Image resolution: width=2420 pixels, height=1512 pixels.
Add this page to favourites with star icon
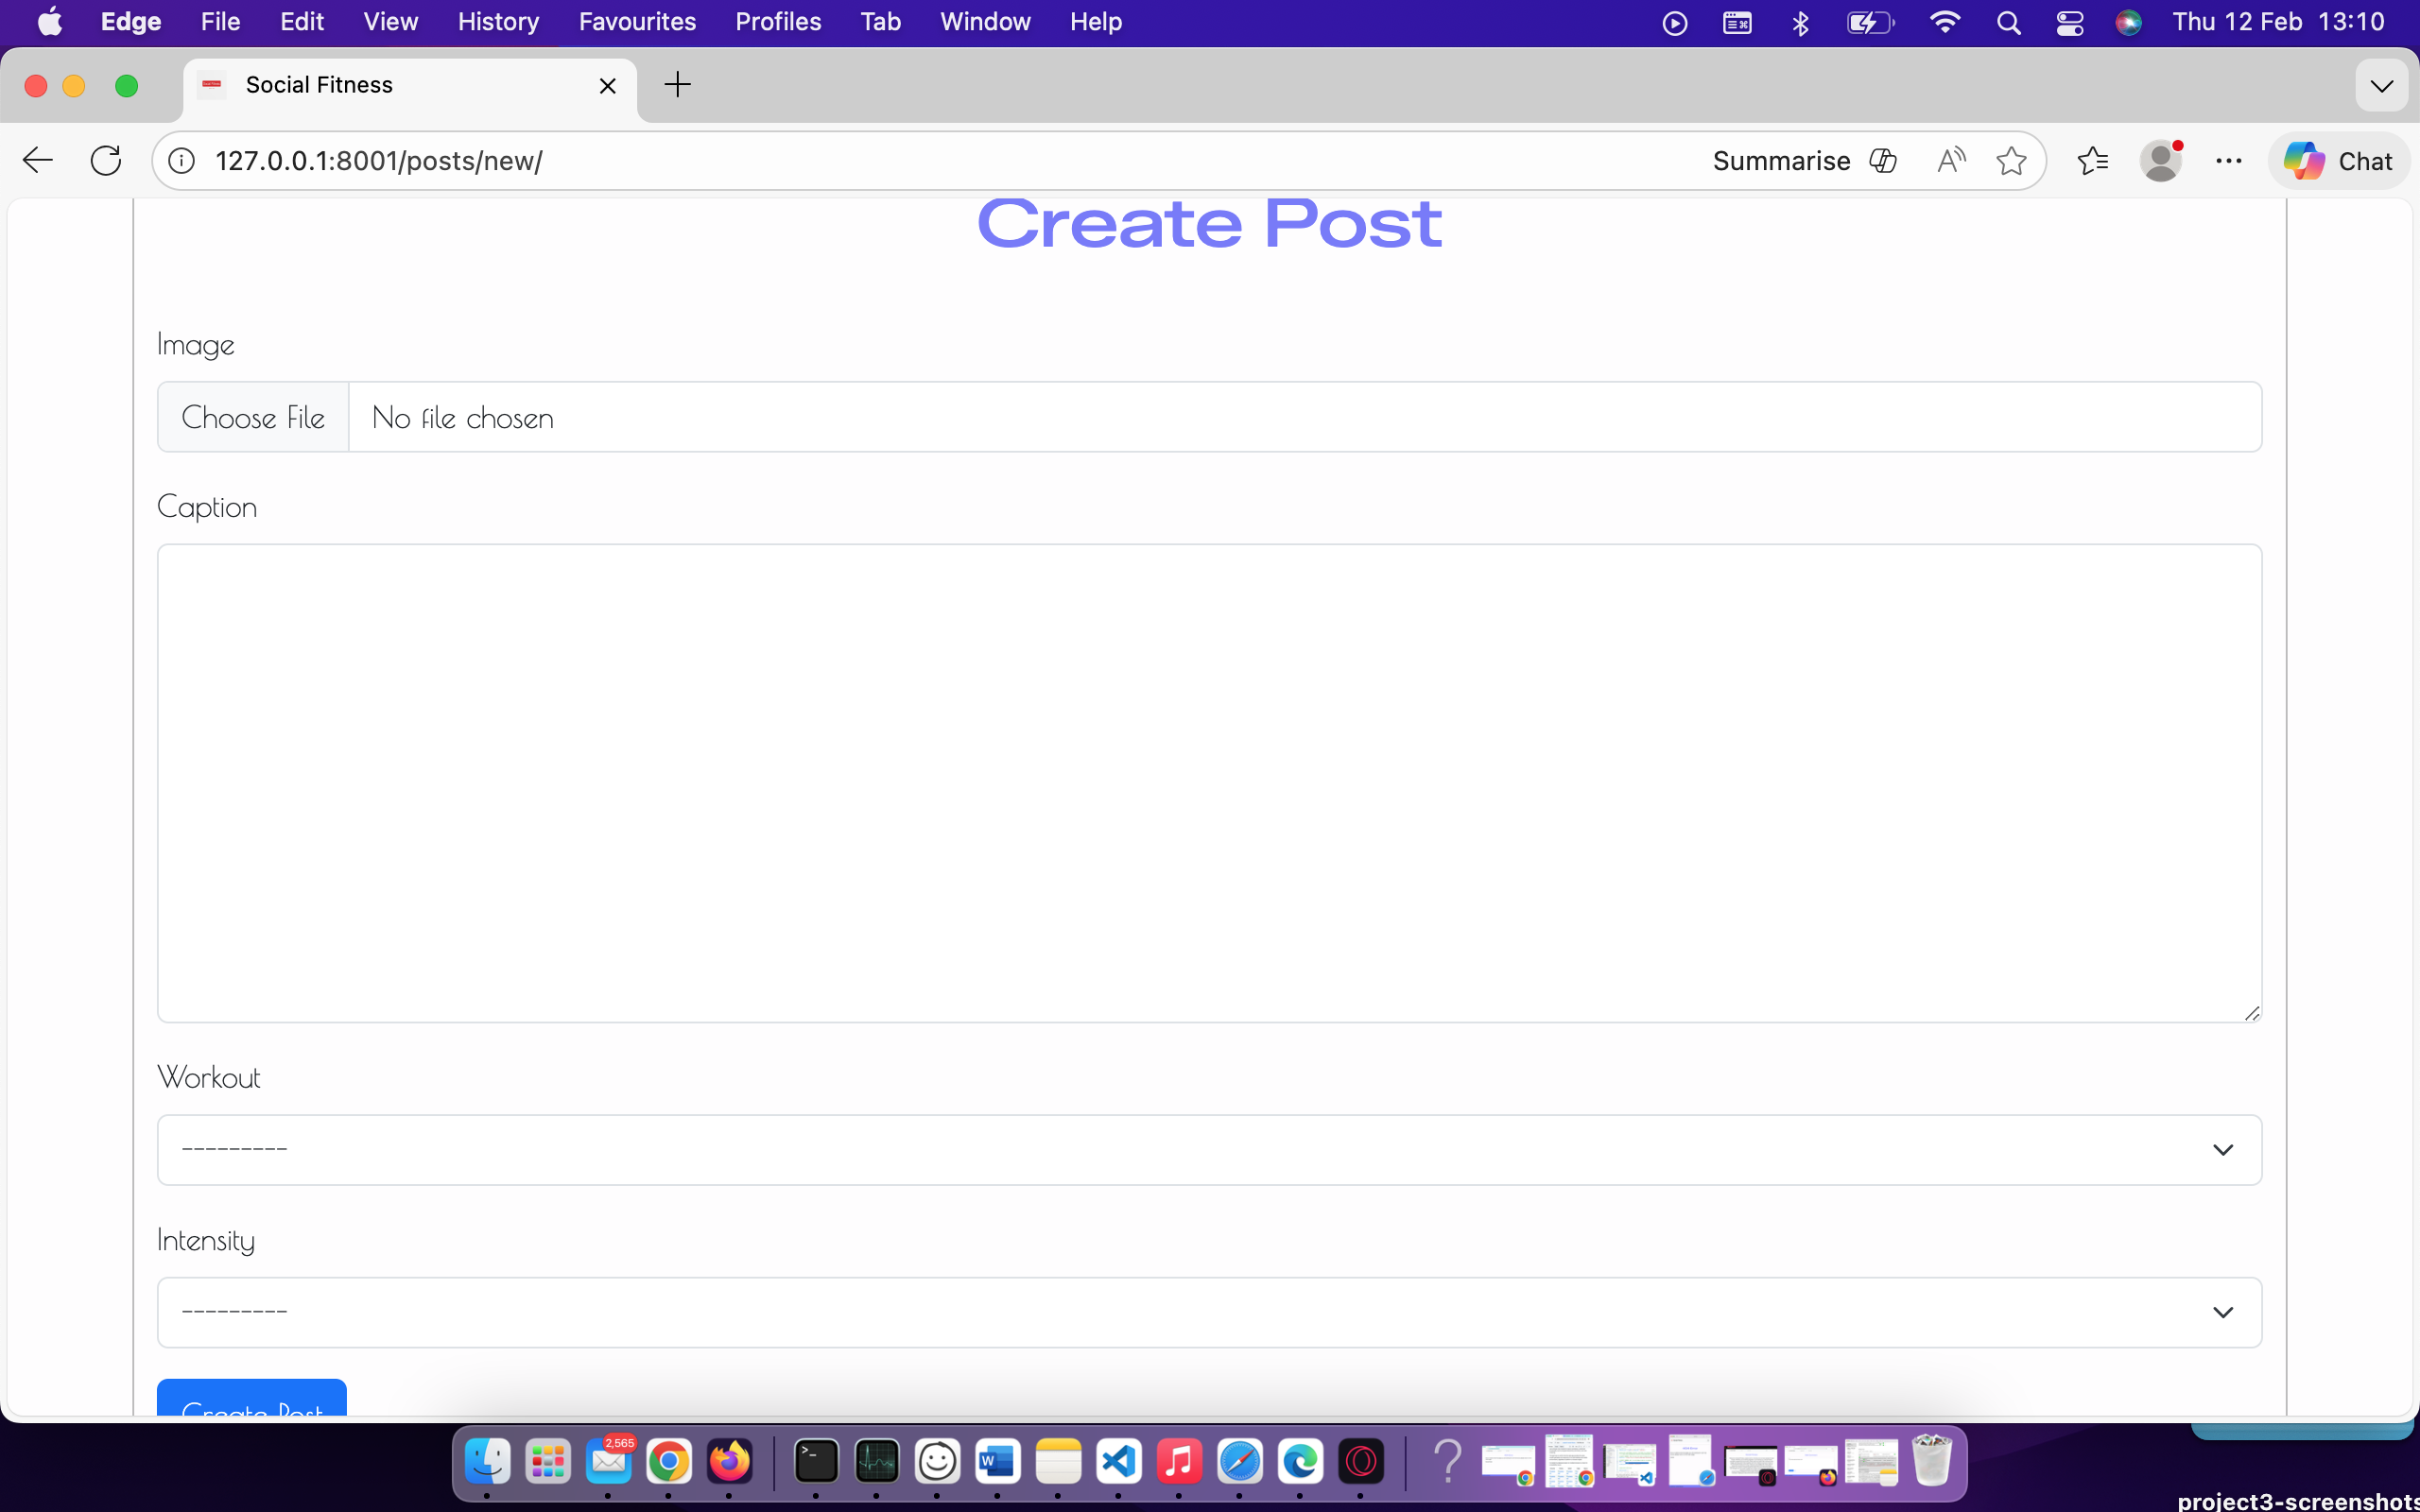2011,160
